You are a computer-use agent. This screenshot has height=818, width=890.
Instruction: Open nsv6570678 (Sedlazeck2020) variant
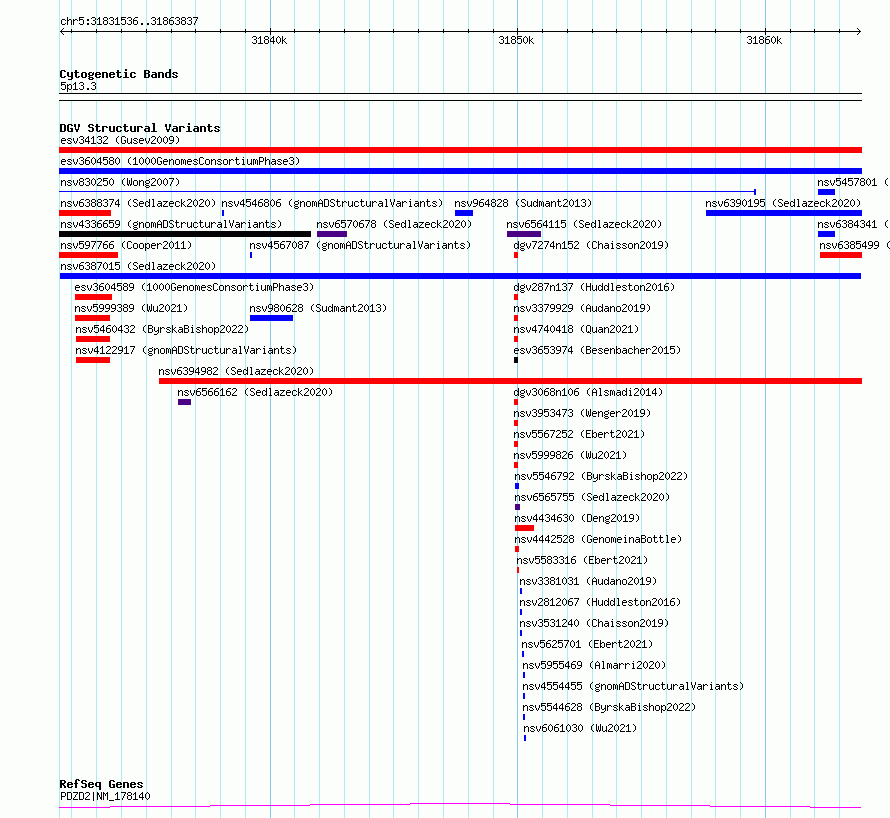click(394, 224)
